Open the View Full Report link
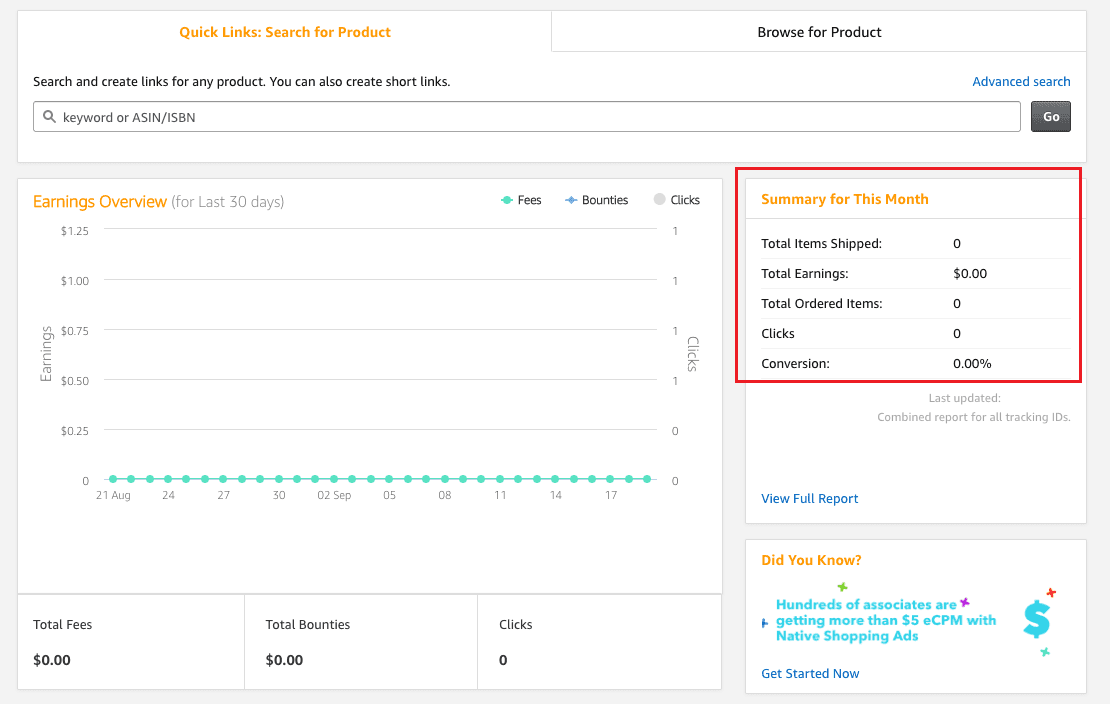The image size is (1118, 711). 810,499
